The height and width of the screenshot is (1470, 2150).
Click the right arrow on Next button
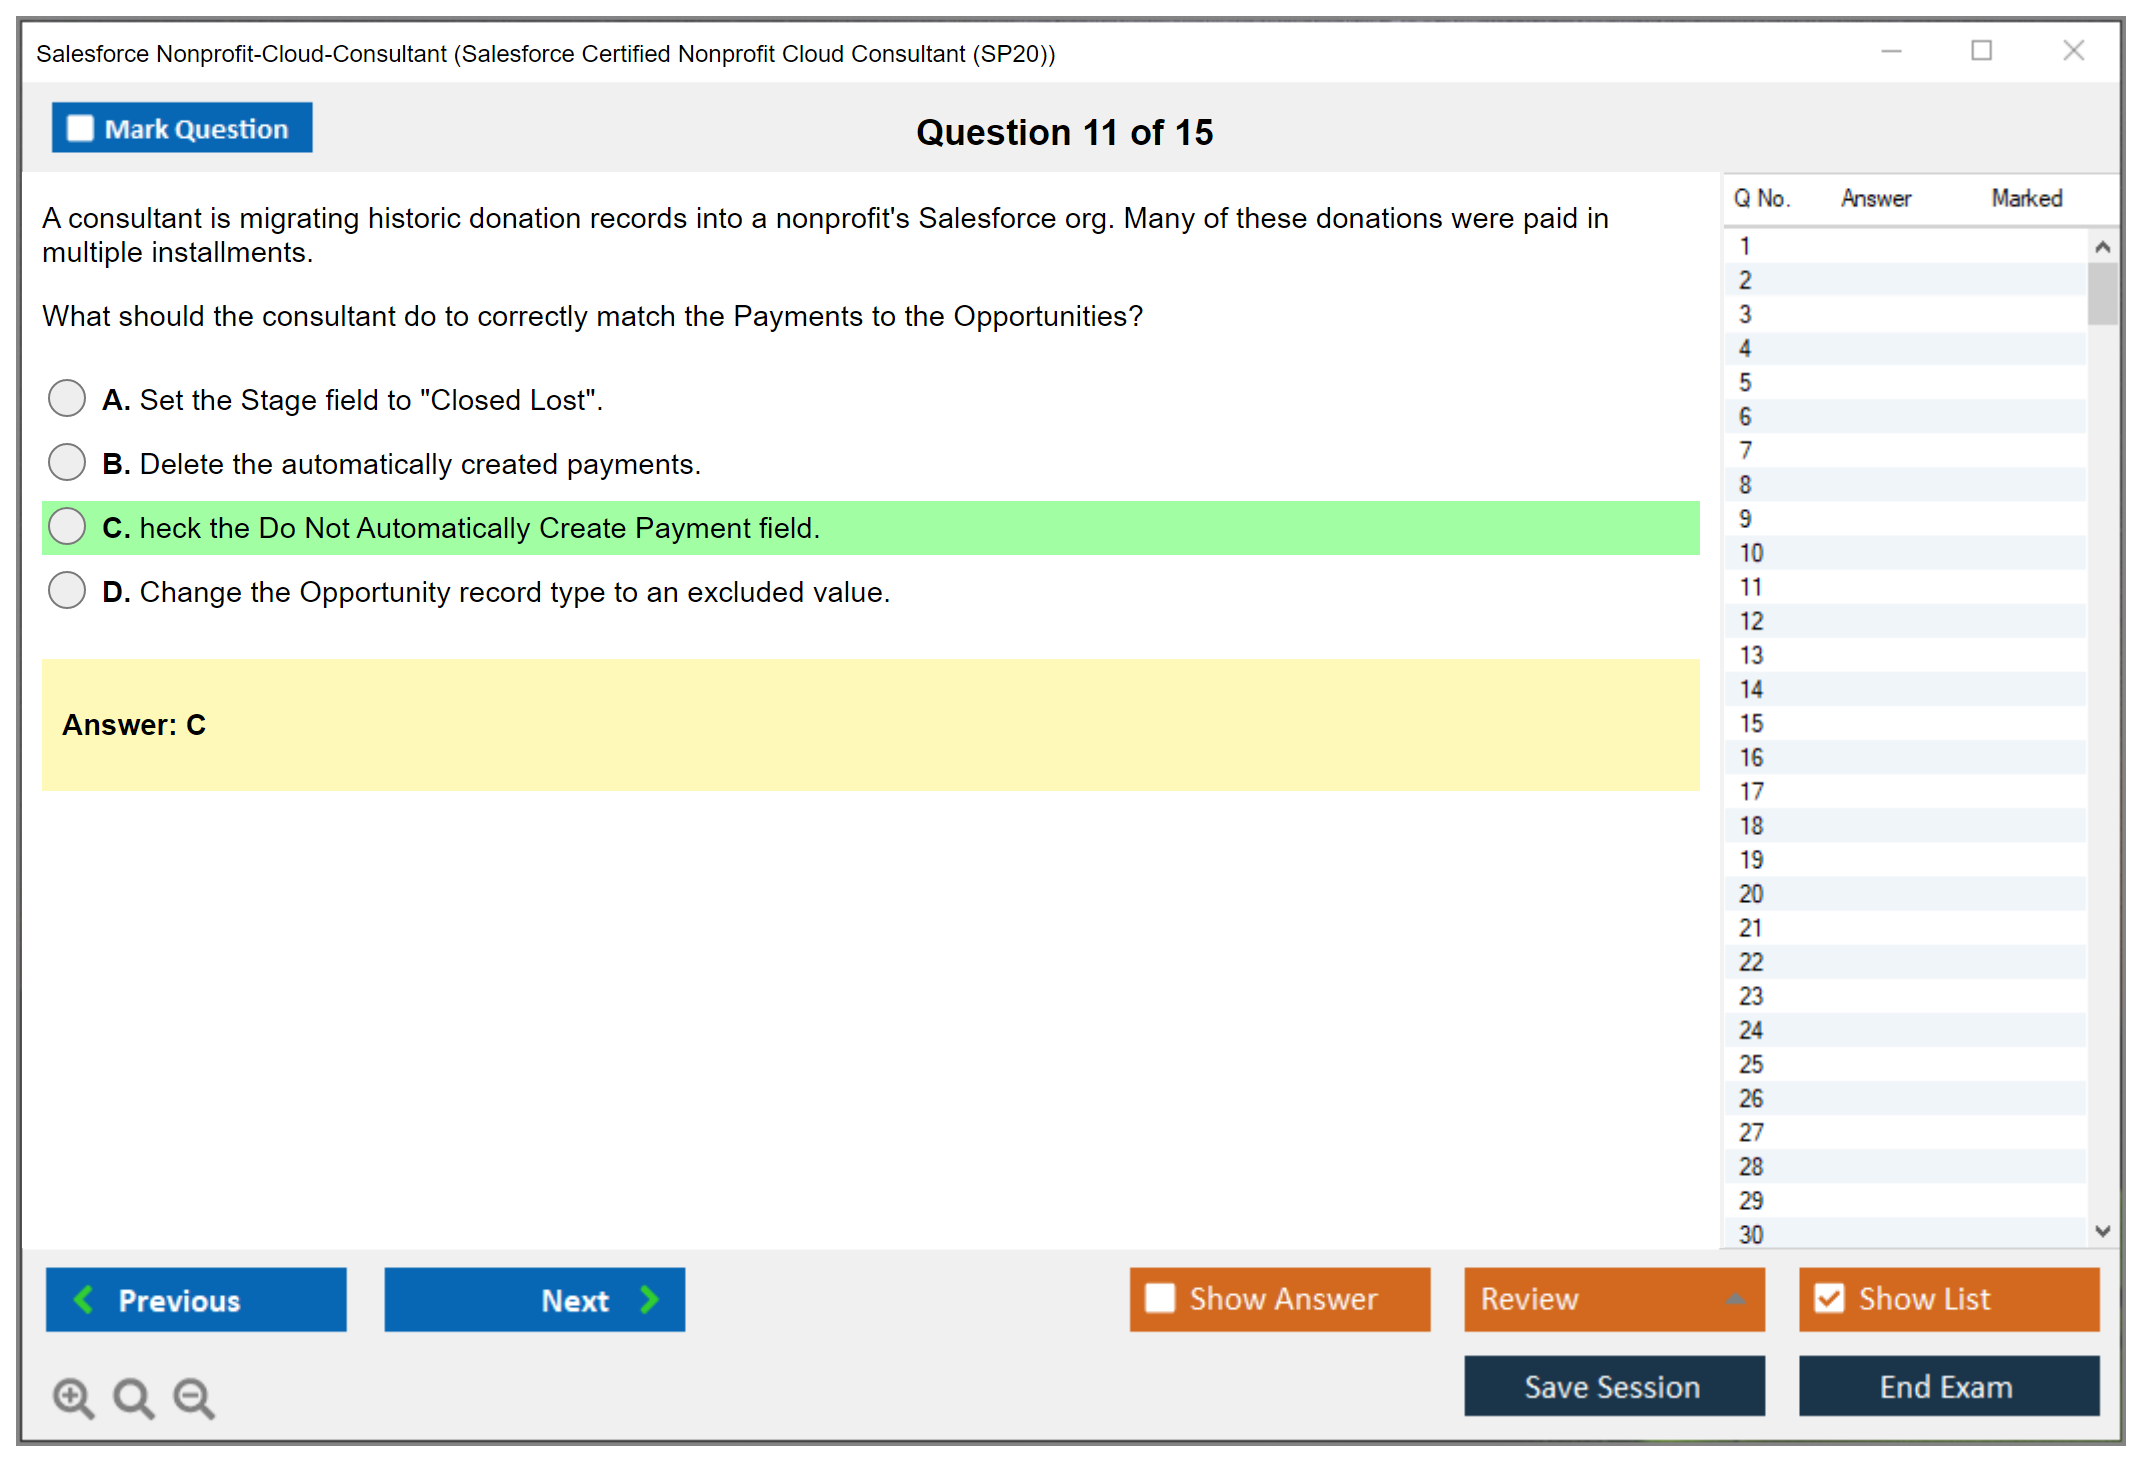(x=649, y=1299)
